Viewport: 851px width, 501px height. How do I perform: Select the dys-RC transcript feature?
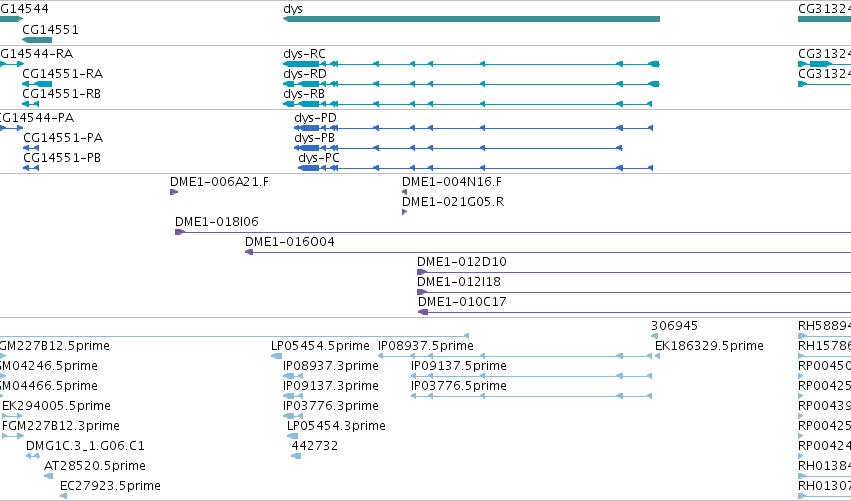pos(471,64)
